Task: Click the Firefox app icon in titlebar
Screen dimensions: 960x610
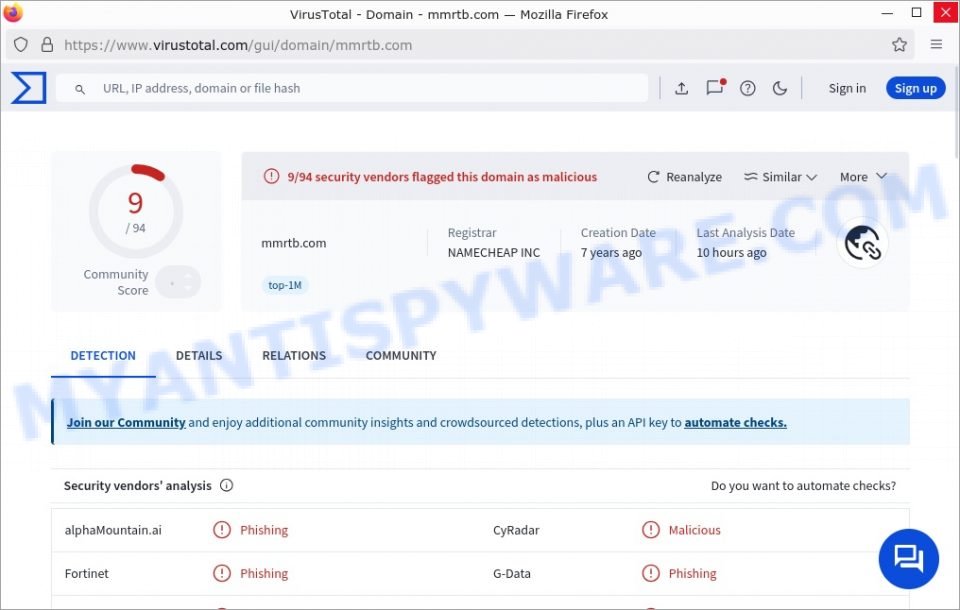Action: [12, 12]
